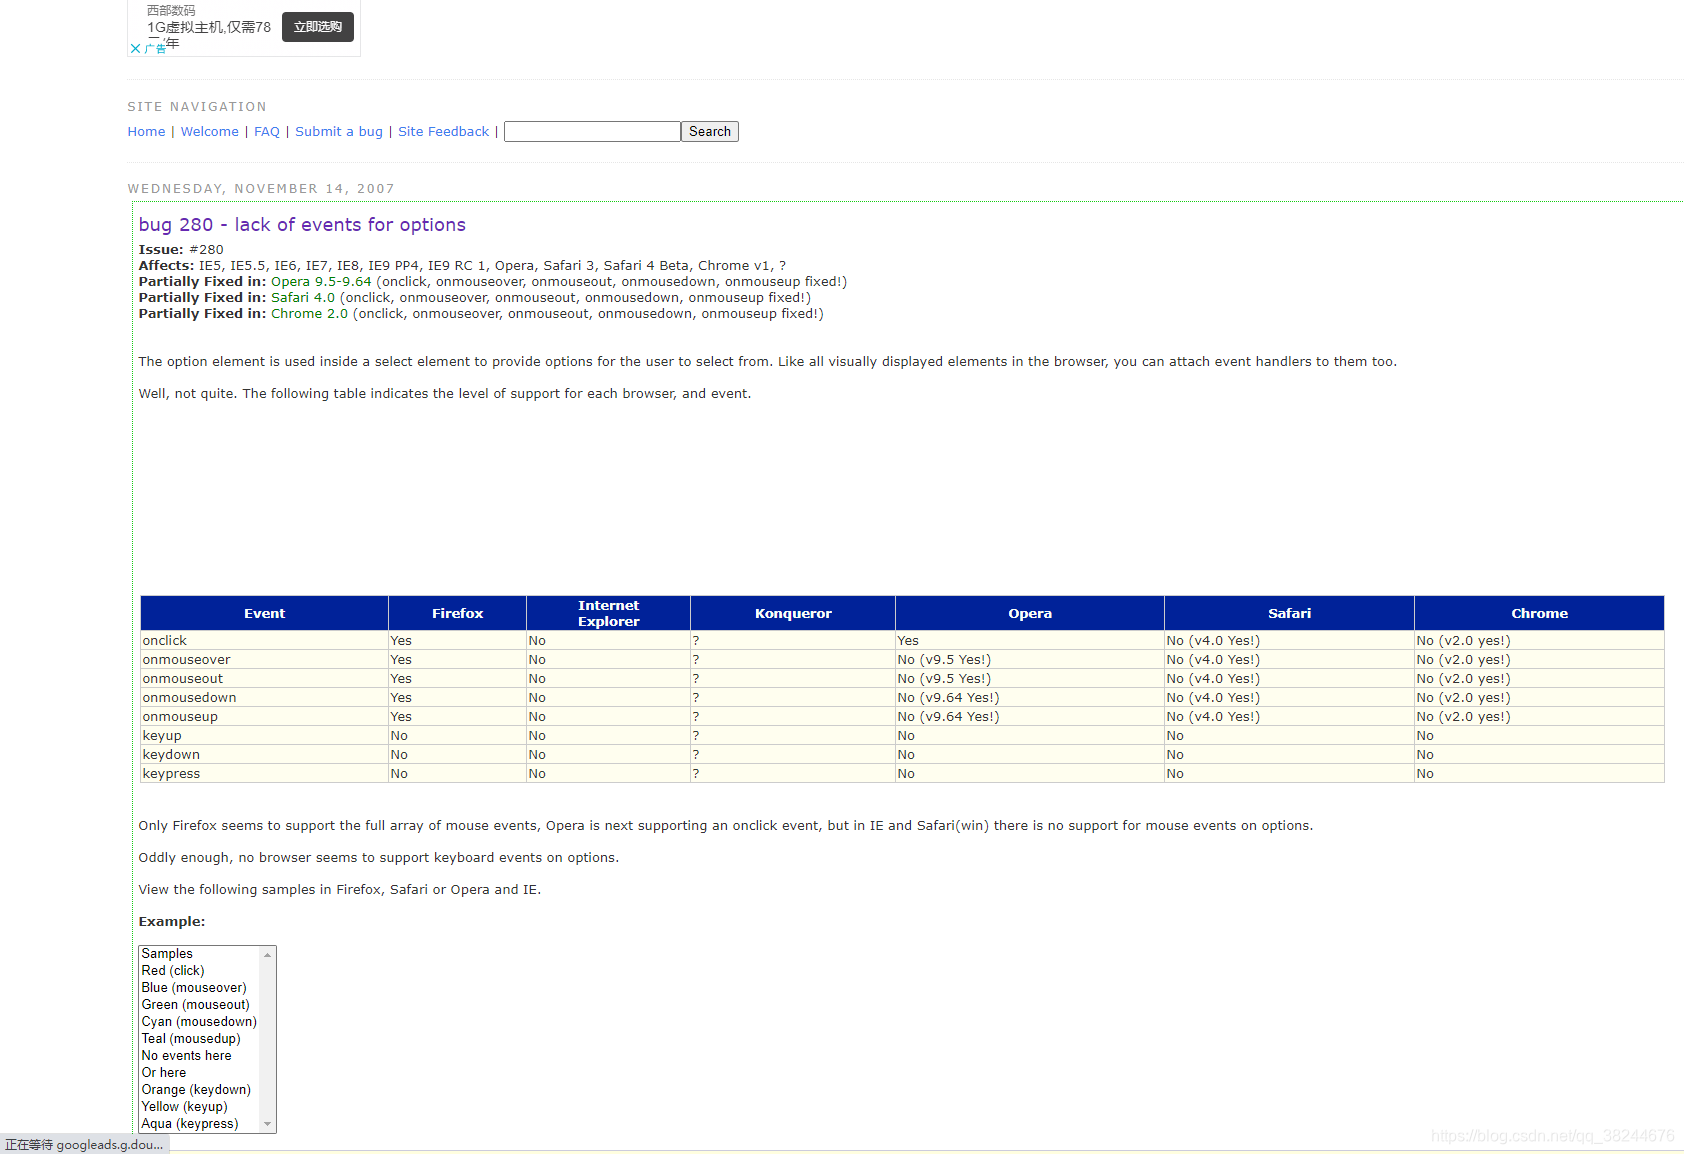Click the onclick event cell
This screenshot has height=1154, width=1684.
(265, 641)
